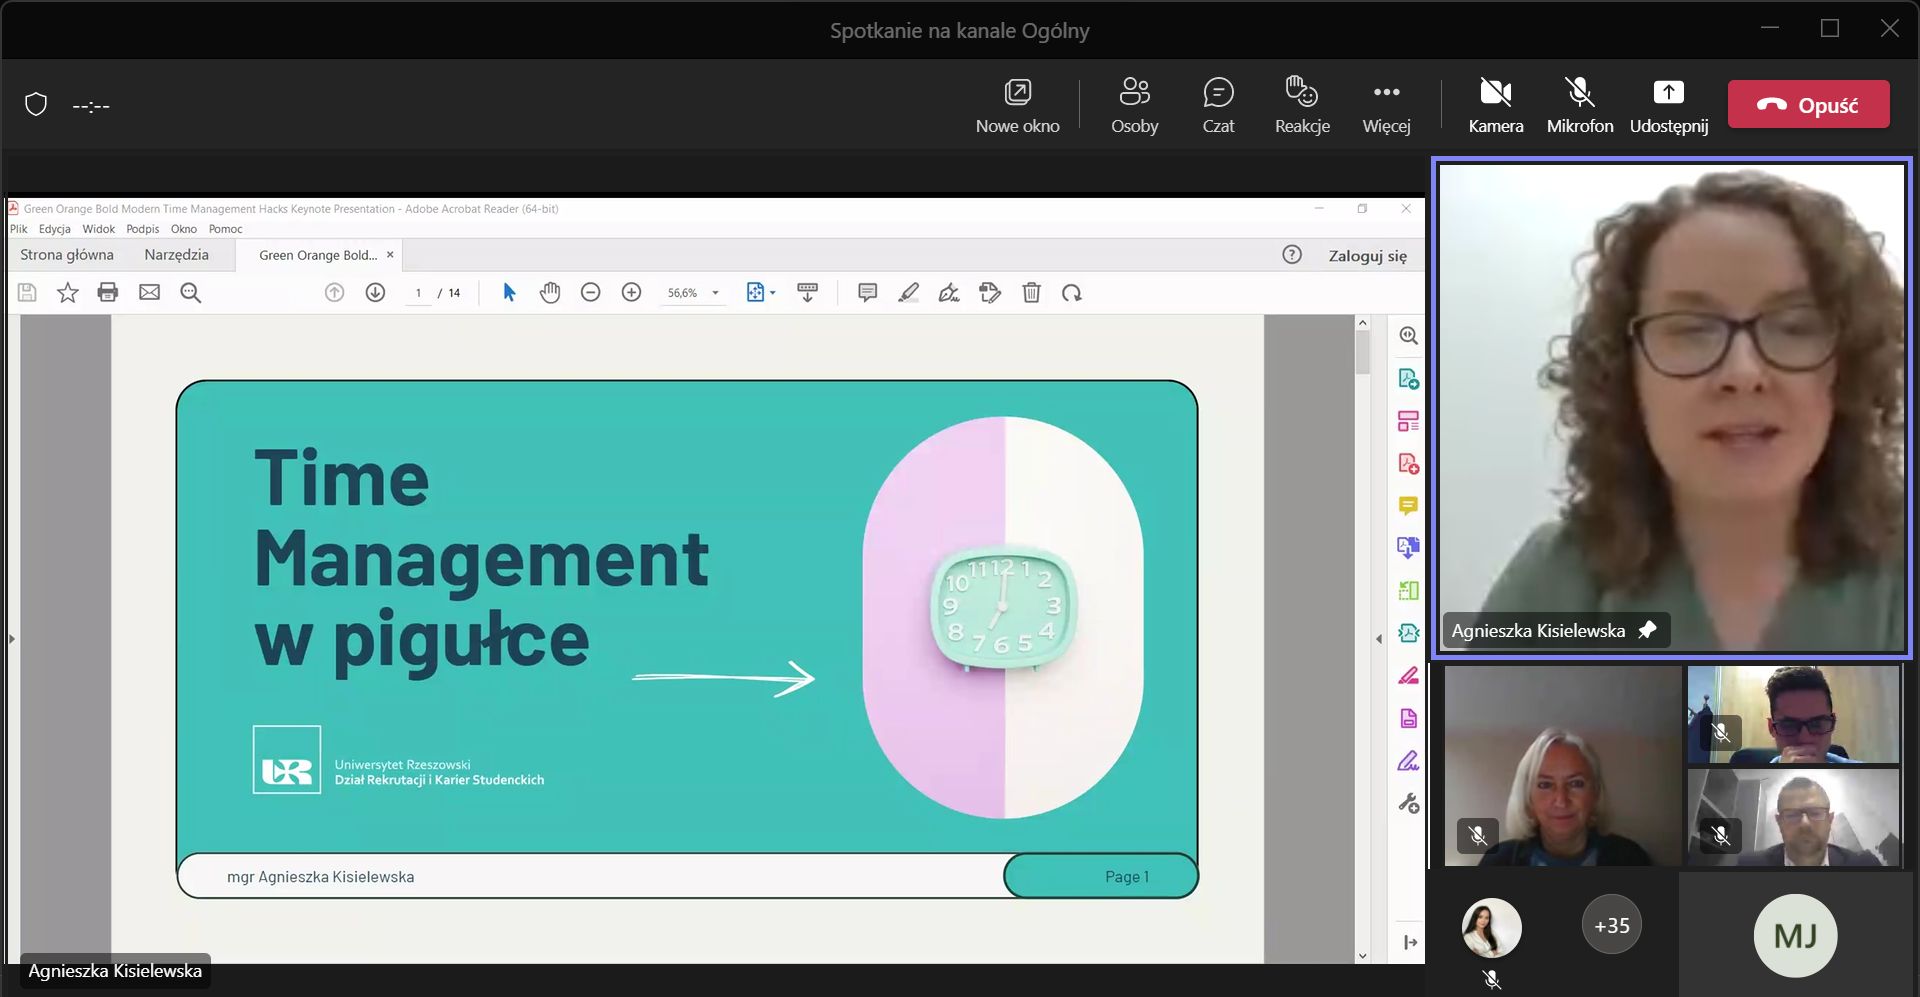Select the hand pan tool
The width and height of the screenshot is (1920, 997).
point(550,293)
